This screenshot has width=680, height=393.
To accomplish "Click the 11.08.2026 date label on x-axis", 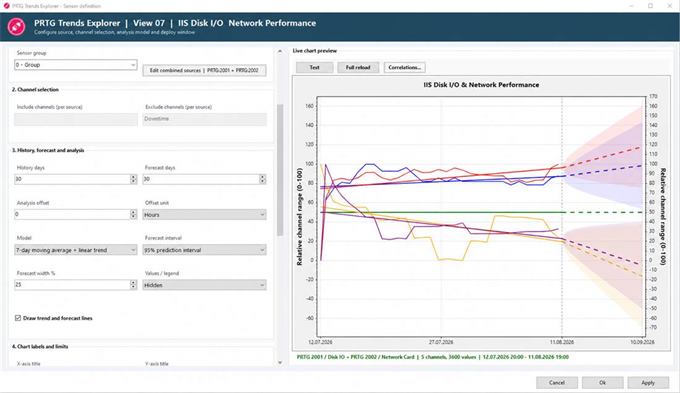I will [x=562, y=342].
